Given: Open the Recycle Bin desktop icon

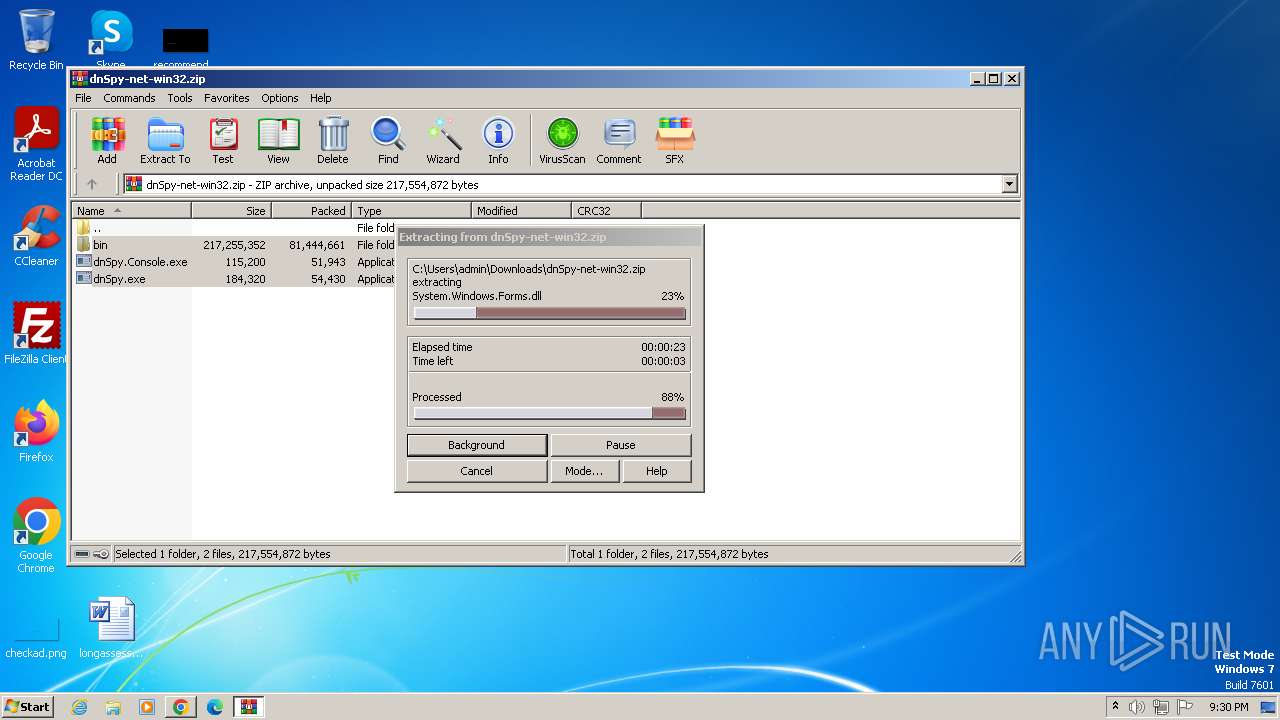Looking at the screenshot, I should tap(36, 40).
